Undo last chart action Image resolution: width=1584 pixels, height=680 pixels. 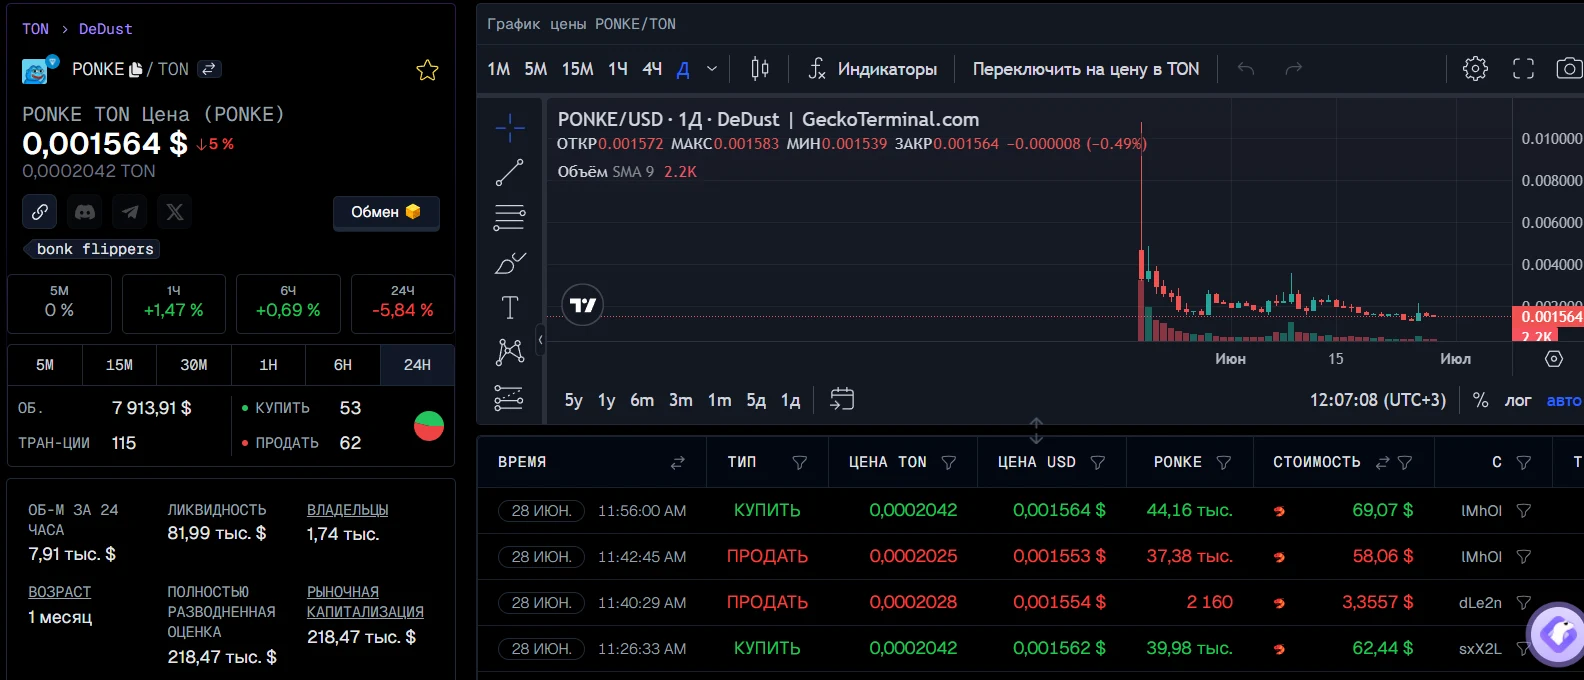1246,69
